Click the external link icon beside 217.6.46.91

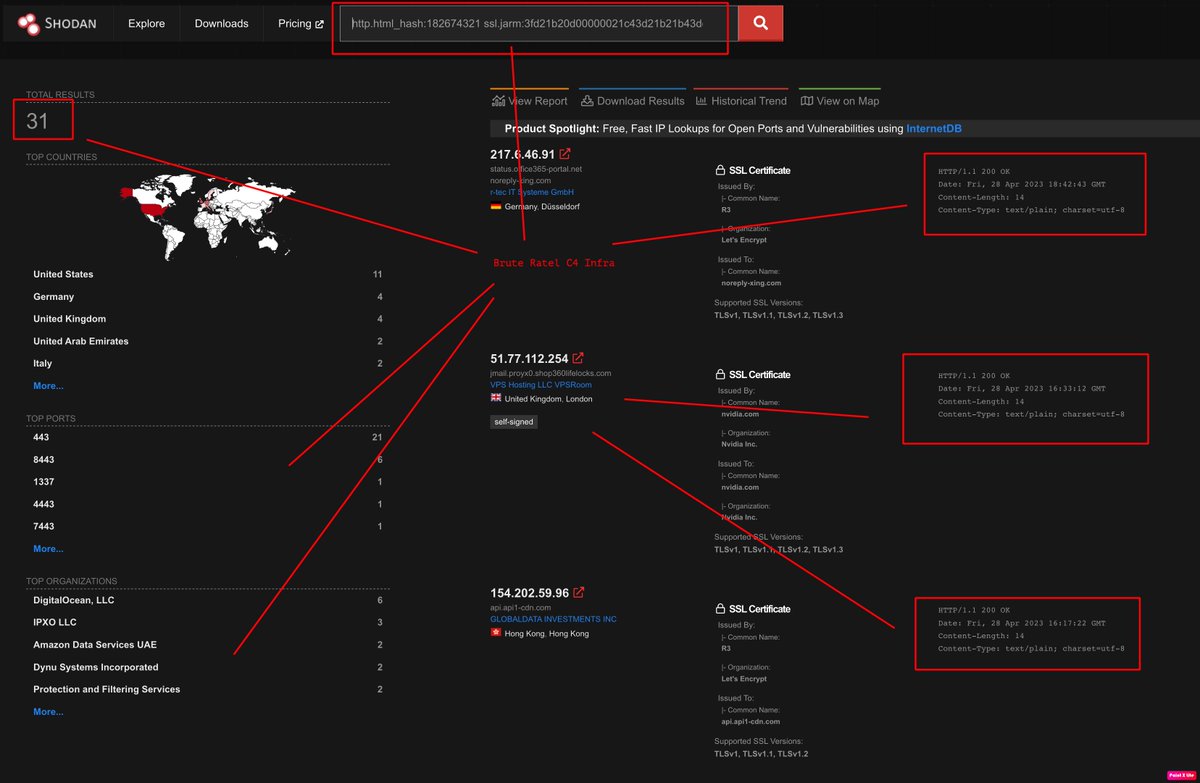click(x=563, y=153)
